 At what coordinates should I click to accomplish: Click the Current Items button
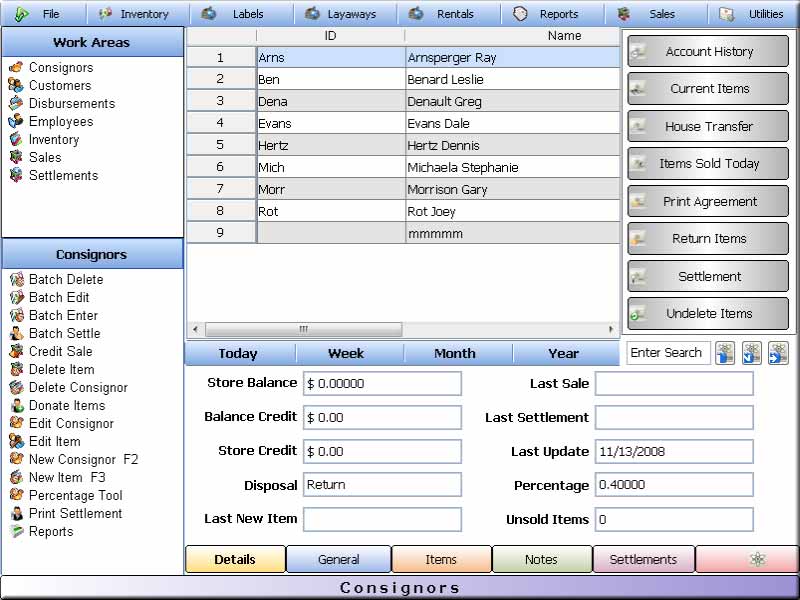pyautogui.click(x=708, y=88)
